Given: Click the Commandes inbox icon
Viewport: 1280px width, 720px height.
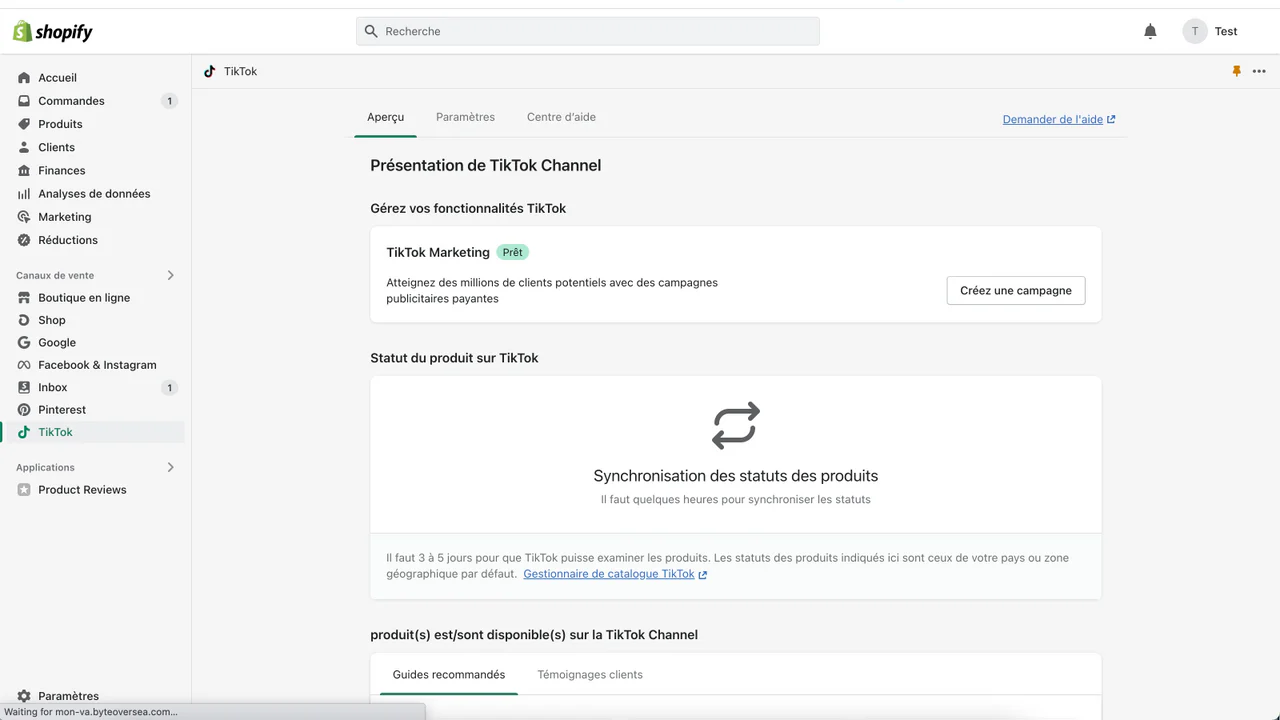Looking at the screenshot, I should pyautogui.click(x=24, y=101).
